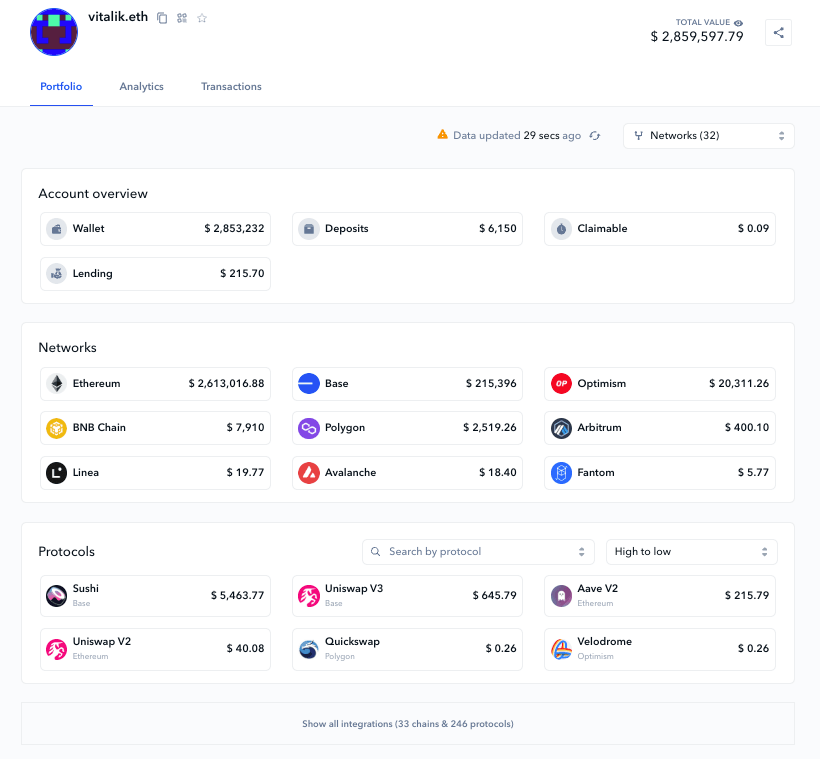Select the Deposits value $ 6,150
This screenshot has height=759, width=820.
pyautogui.click(x=498, y=229)
